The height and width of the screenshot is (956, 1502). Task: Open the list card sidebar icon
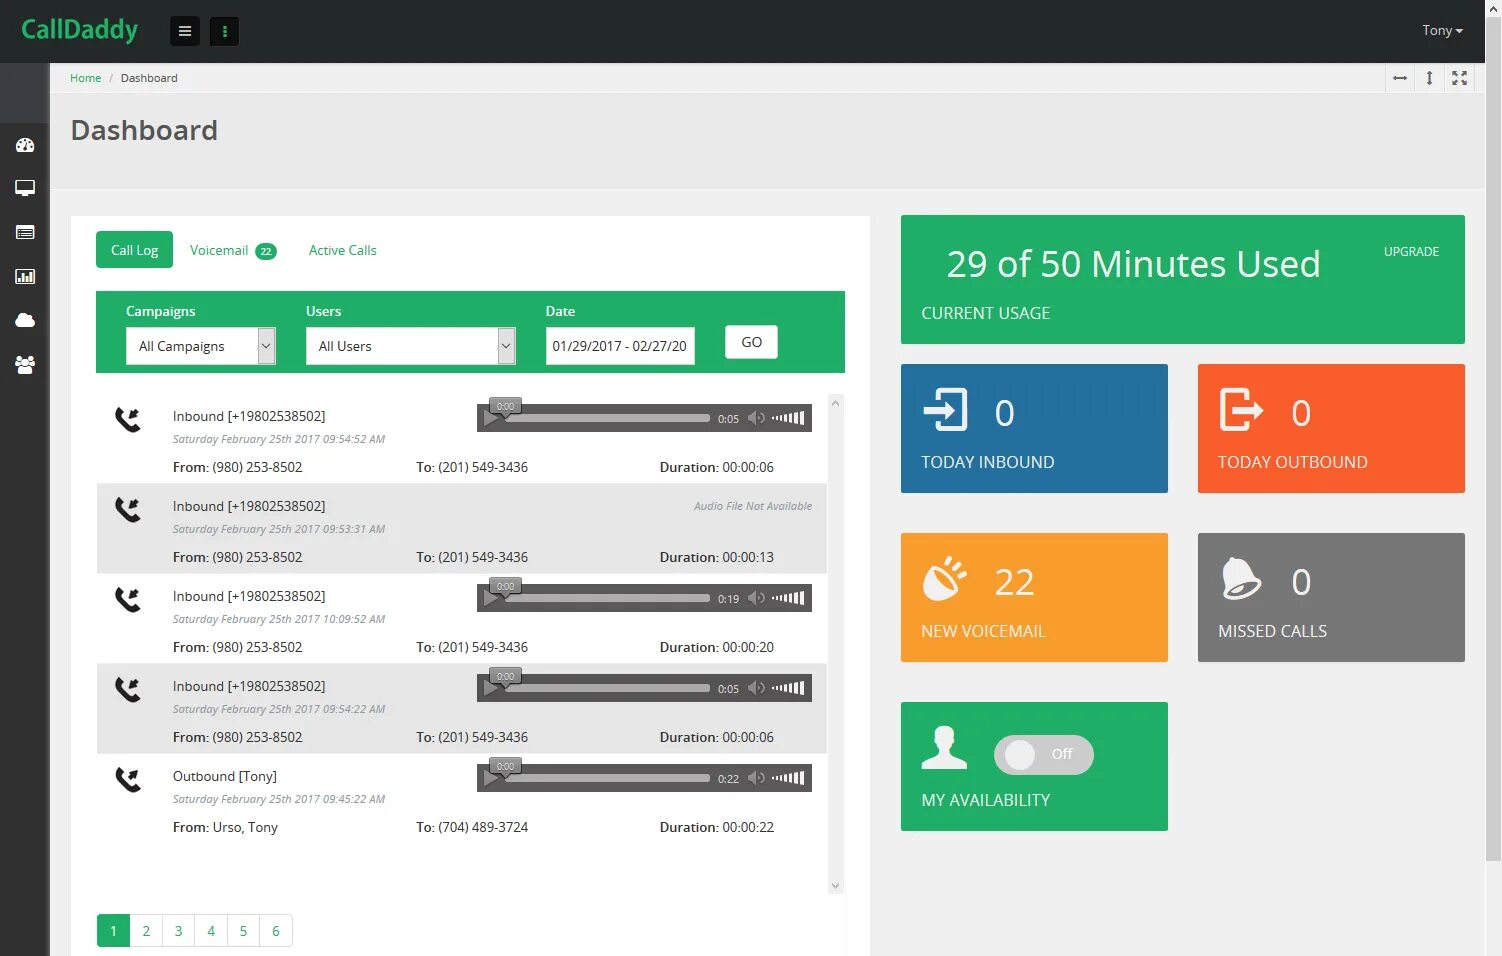click(25, 232)
